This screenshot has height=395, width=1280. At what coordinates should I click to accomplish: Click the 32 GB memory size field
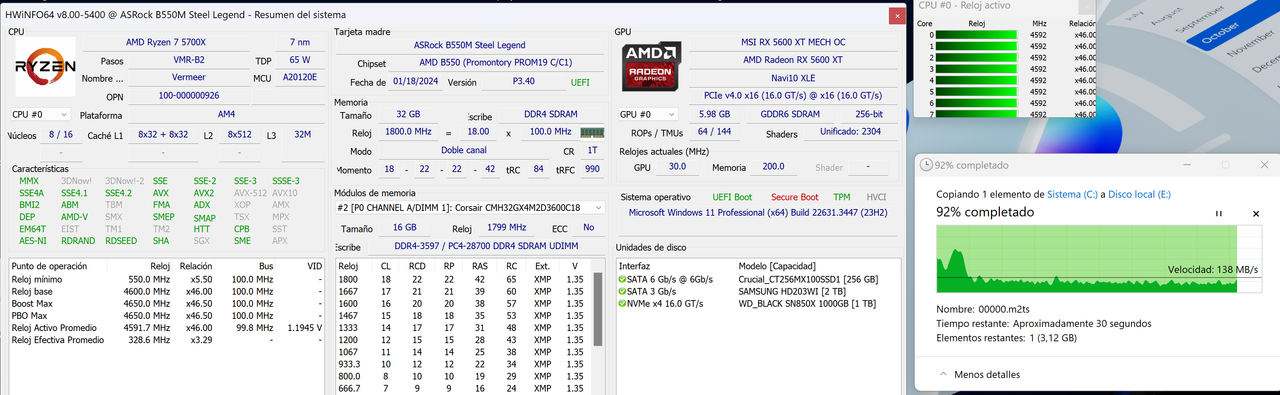pos(408,114)
